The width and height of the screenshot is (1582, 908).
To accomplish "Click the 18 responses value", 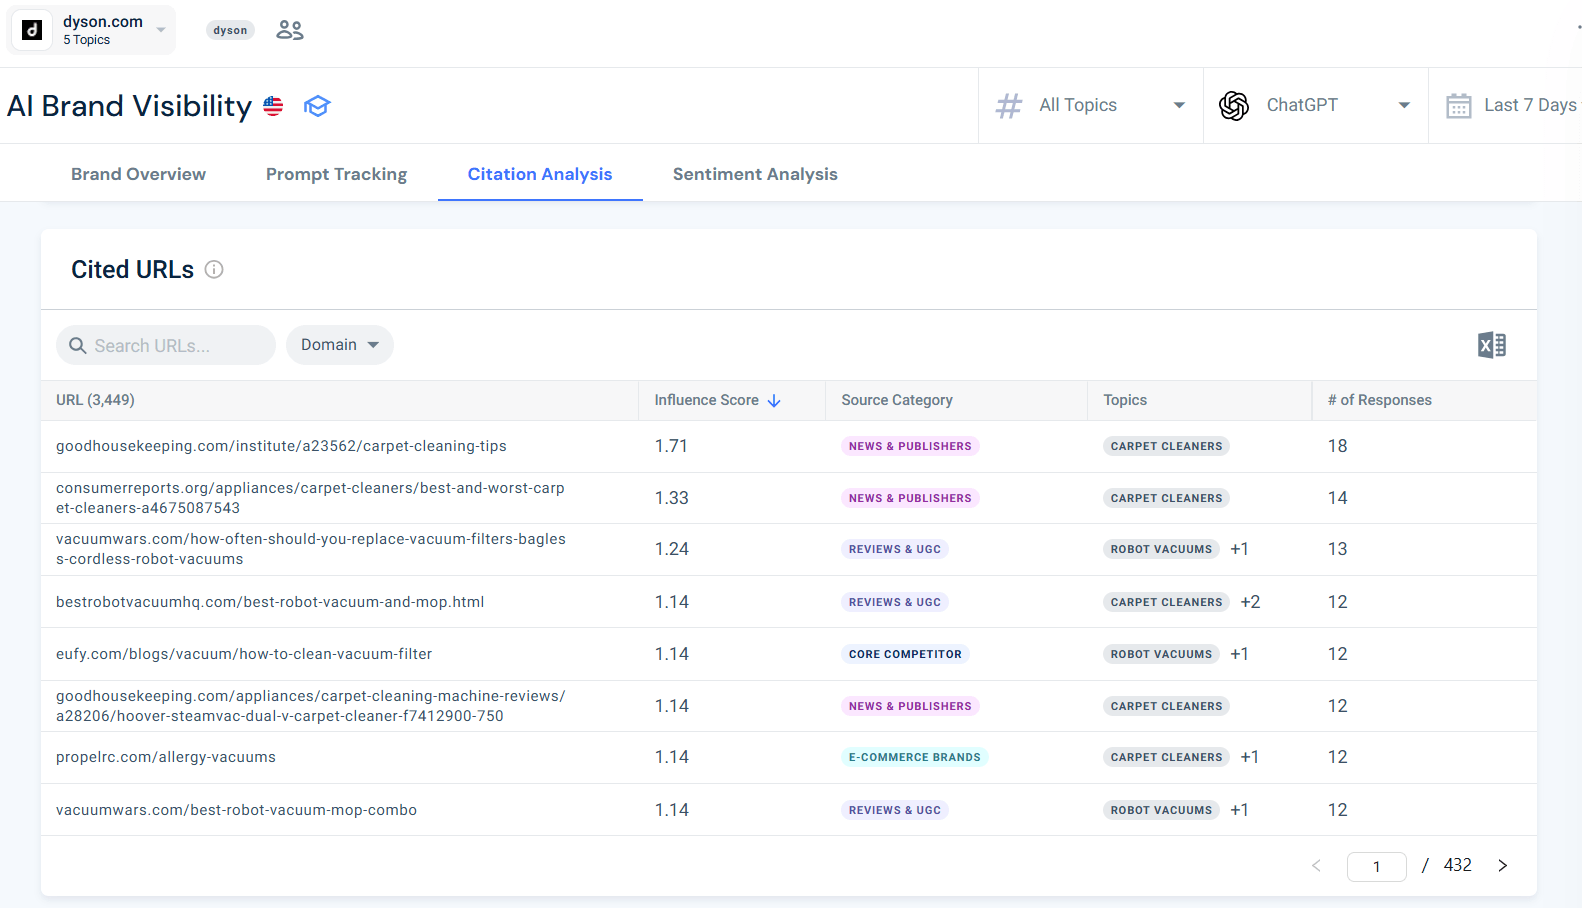I will 1337,446.
